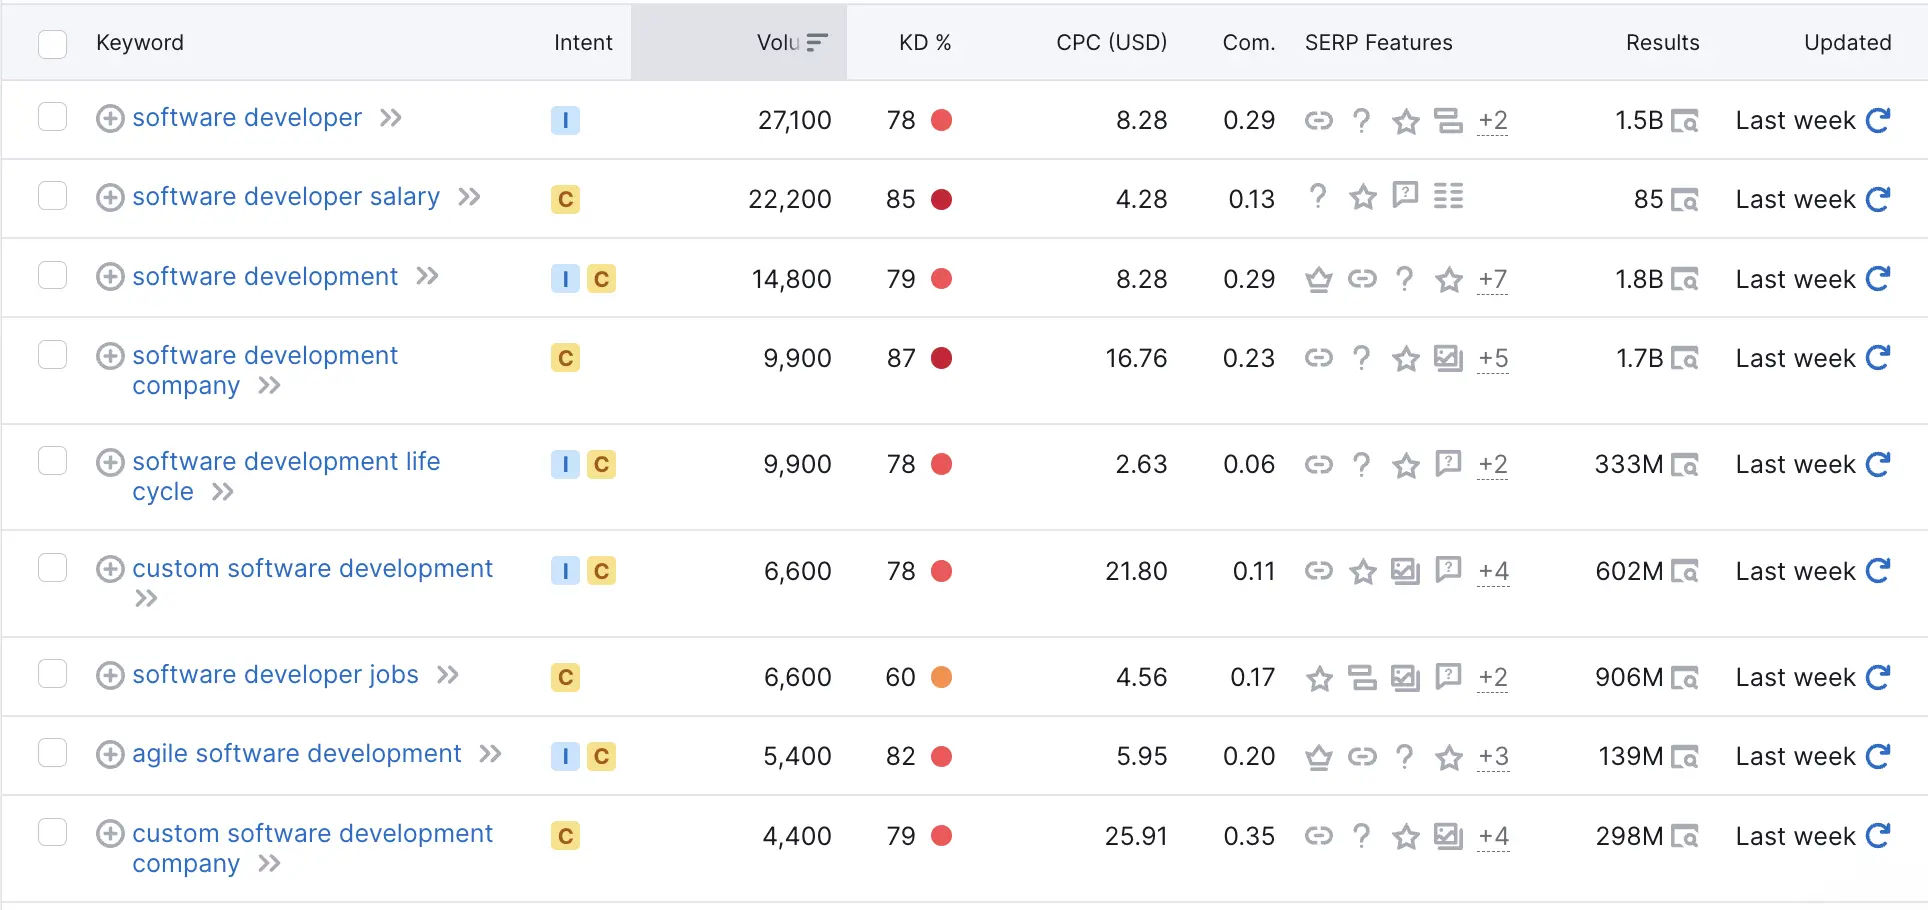
Task: Click the refresh icon for "agile software development"
Action: 1878,756
